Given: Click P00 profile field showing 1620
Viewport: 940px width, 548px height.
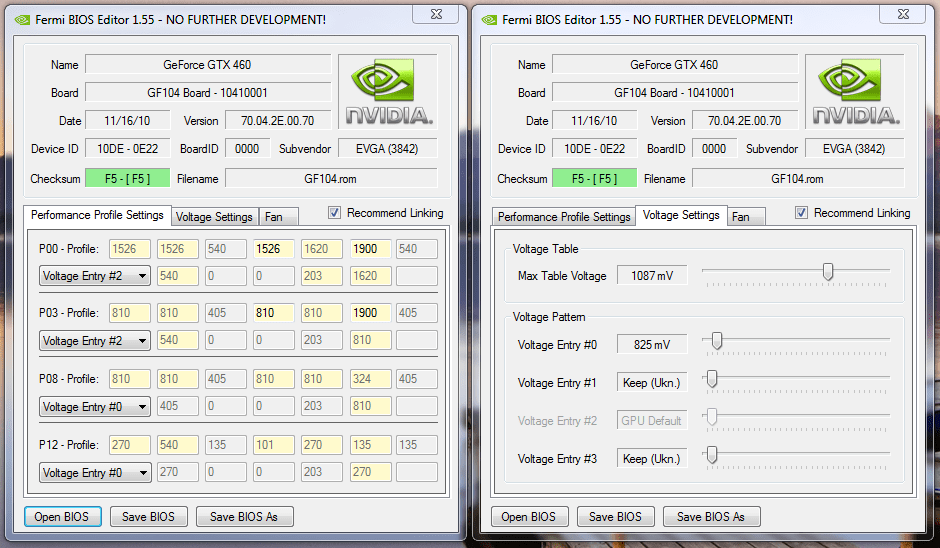Looking at the screenshot, I should [321, 249].
